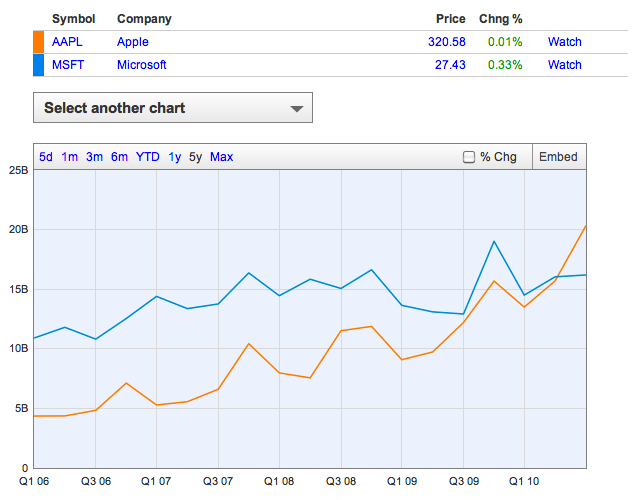Select the 5y time range
Viewport: 640px width, 500px height.
point(196,157)
